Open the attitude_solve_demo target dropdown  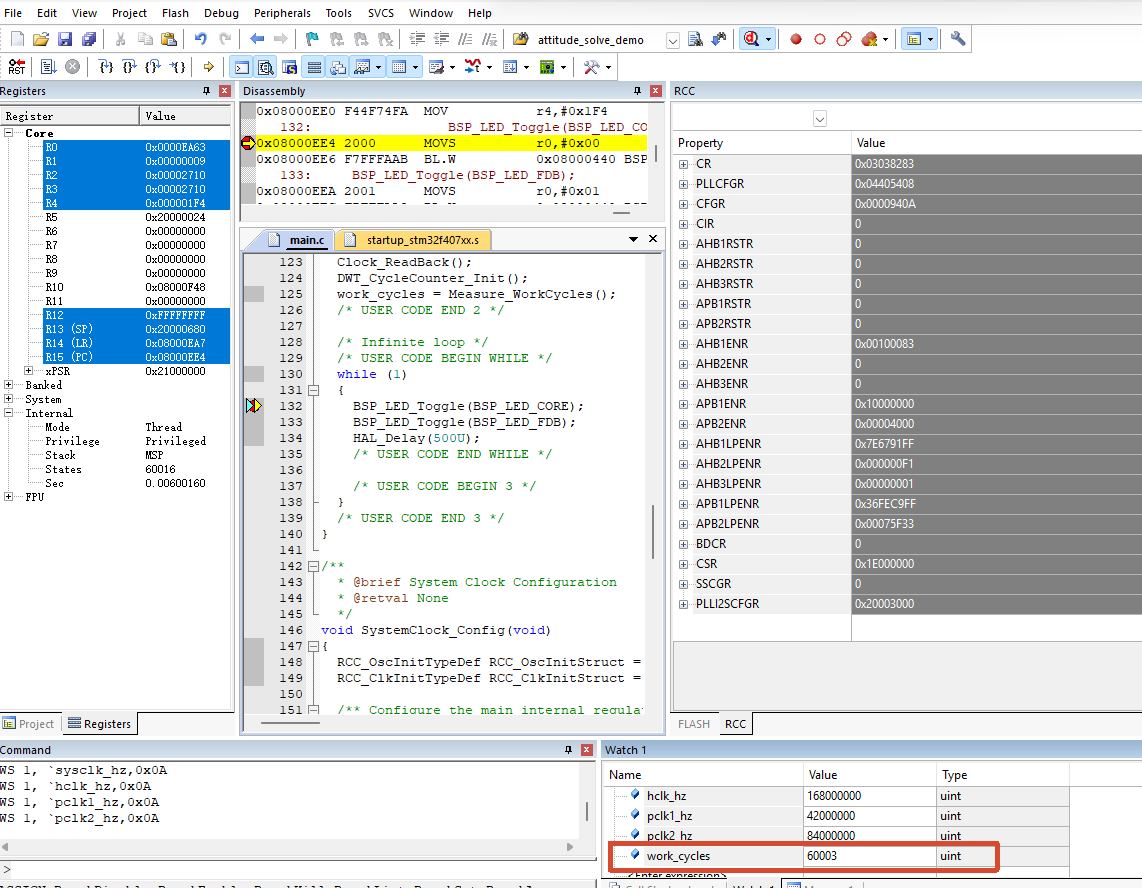click(x=672, y=40)
